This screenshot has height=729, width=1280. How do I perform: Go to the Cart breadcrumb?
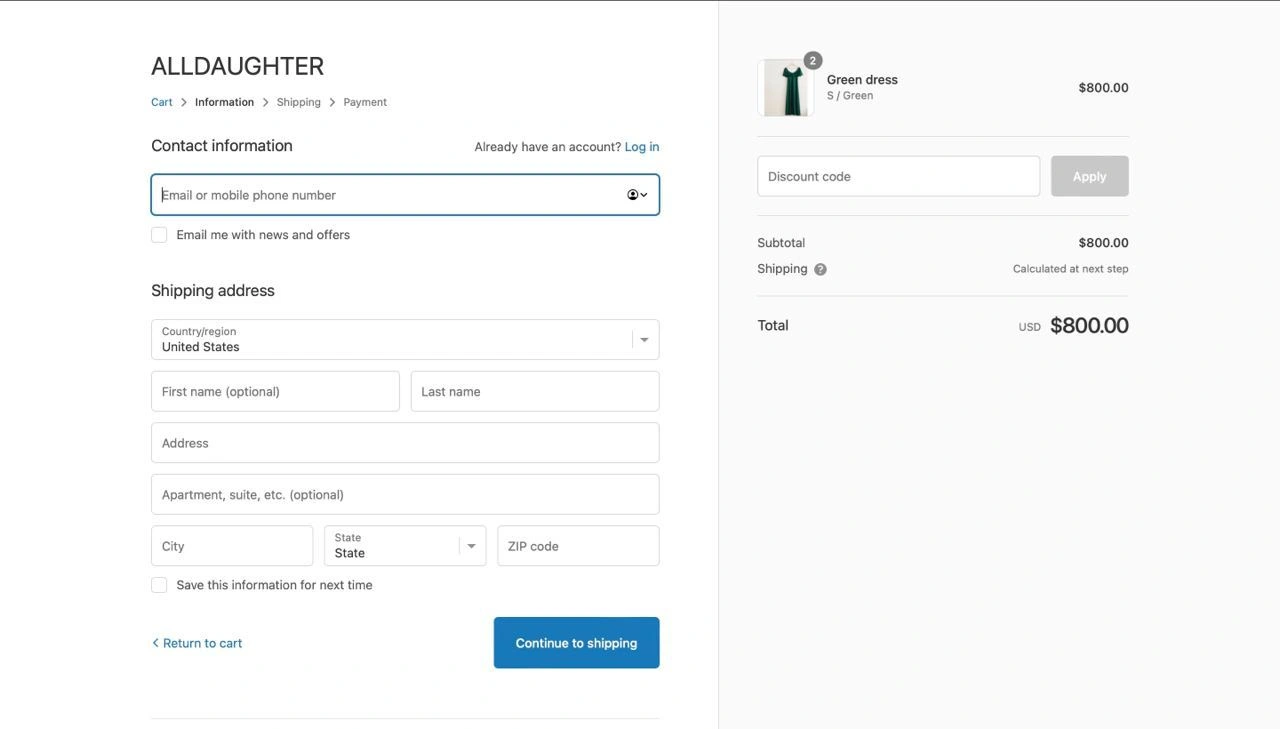[162, 102]
